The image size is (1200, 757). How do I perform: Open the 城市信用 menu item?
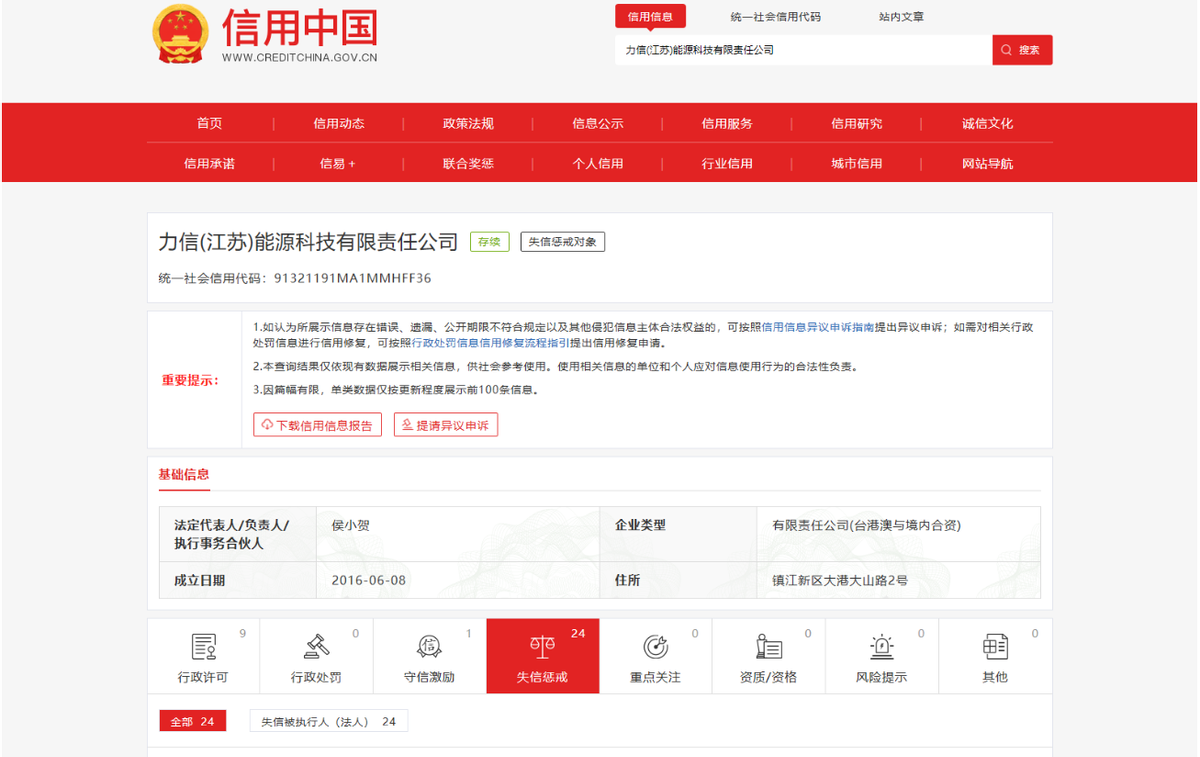tap(856, 162)
